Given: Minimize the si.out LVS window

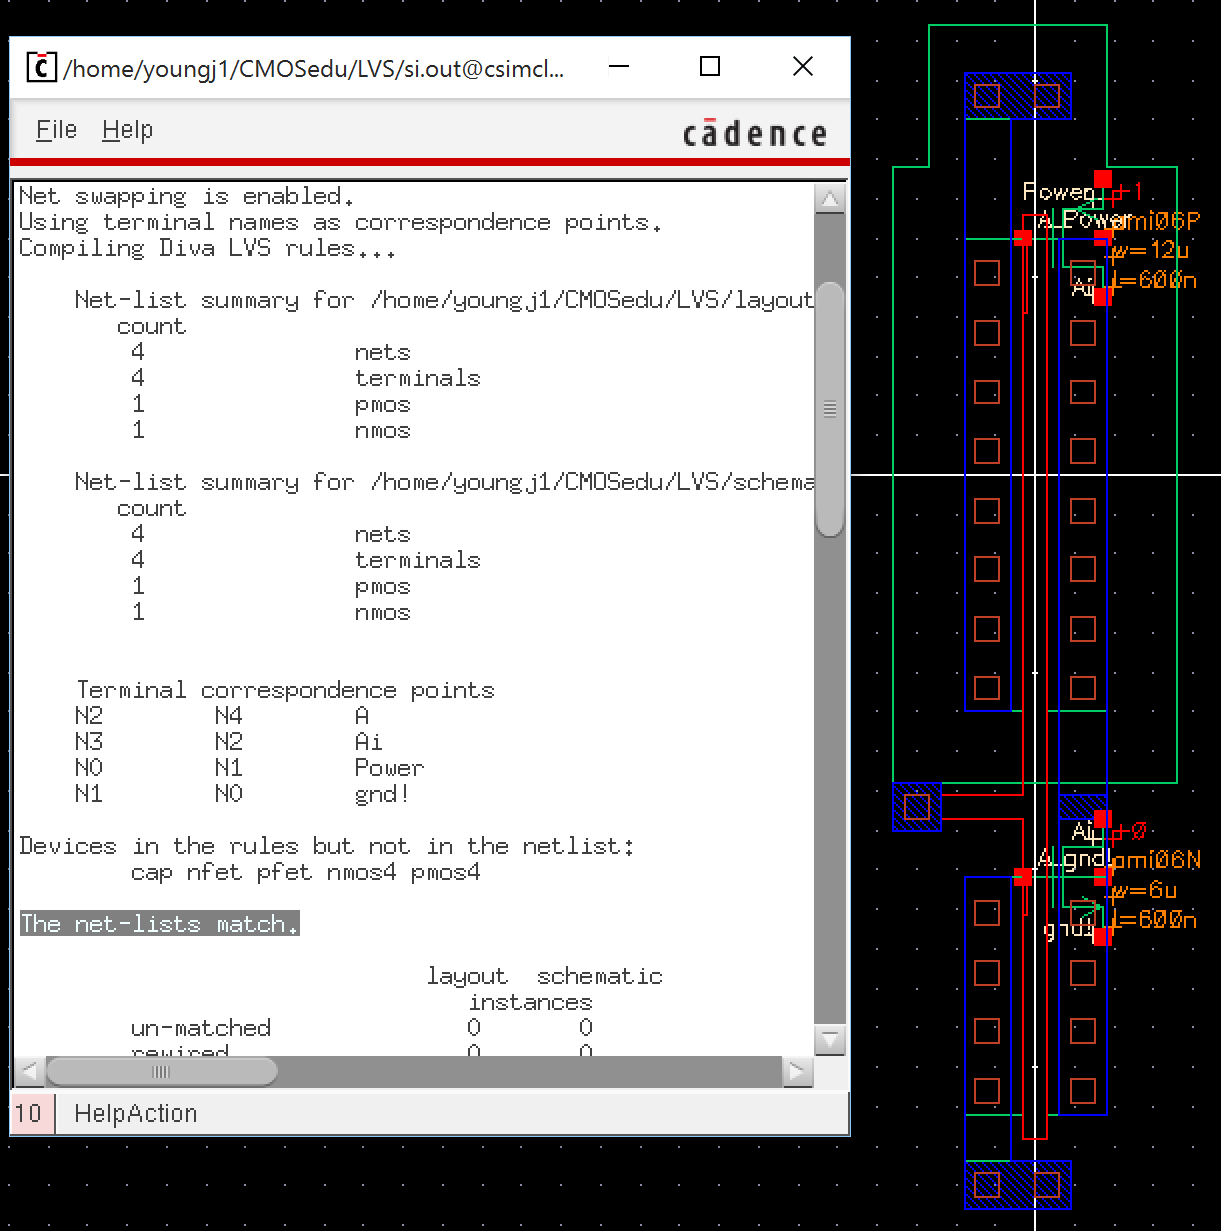Looking at the screenshot, I should [619, 67].
